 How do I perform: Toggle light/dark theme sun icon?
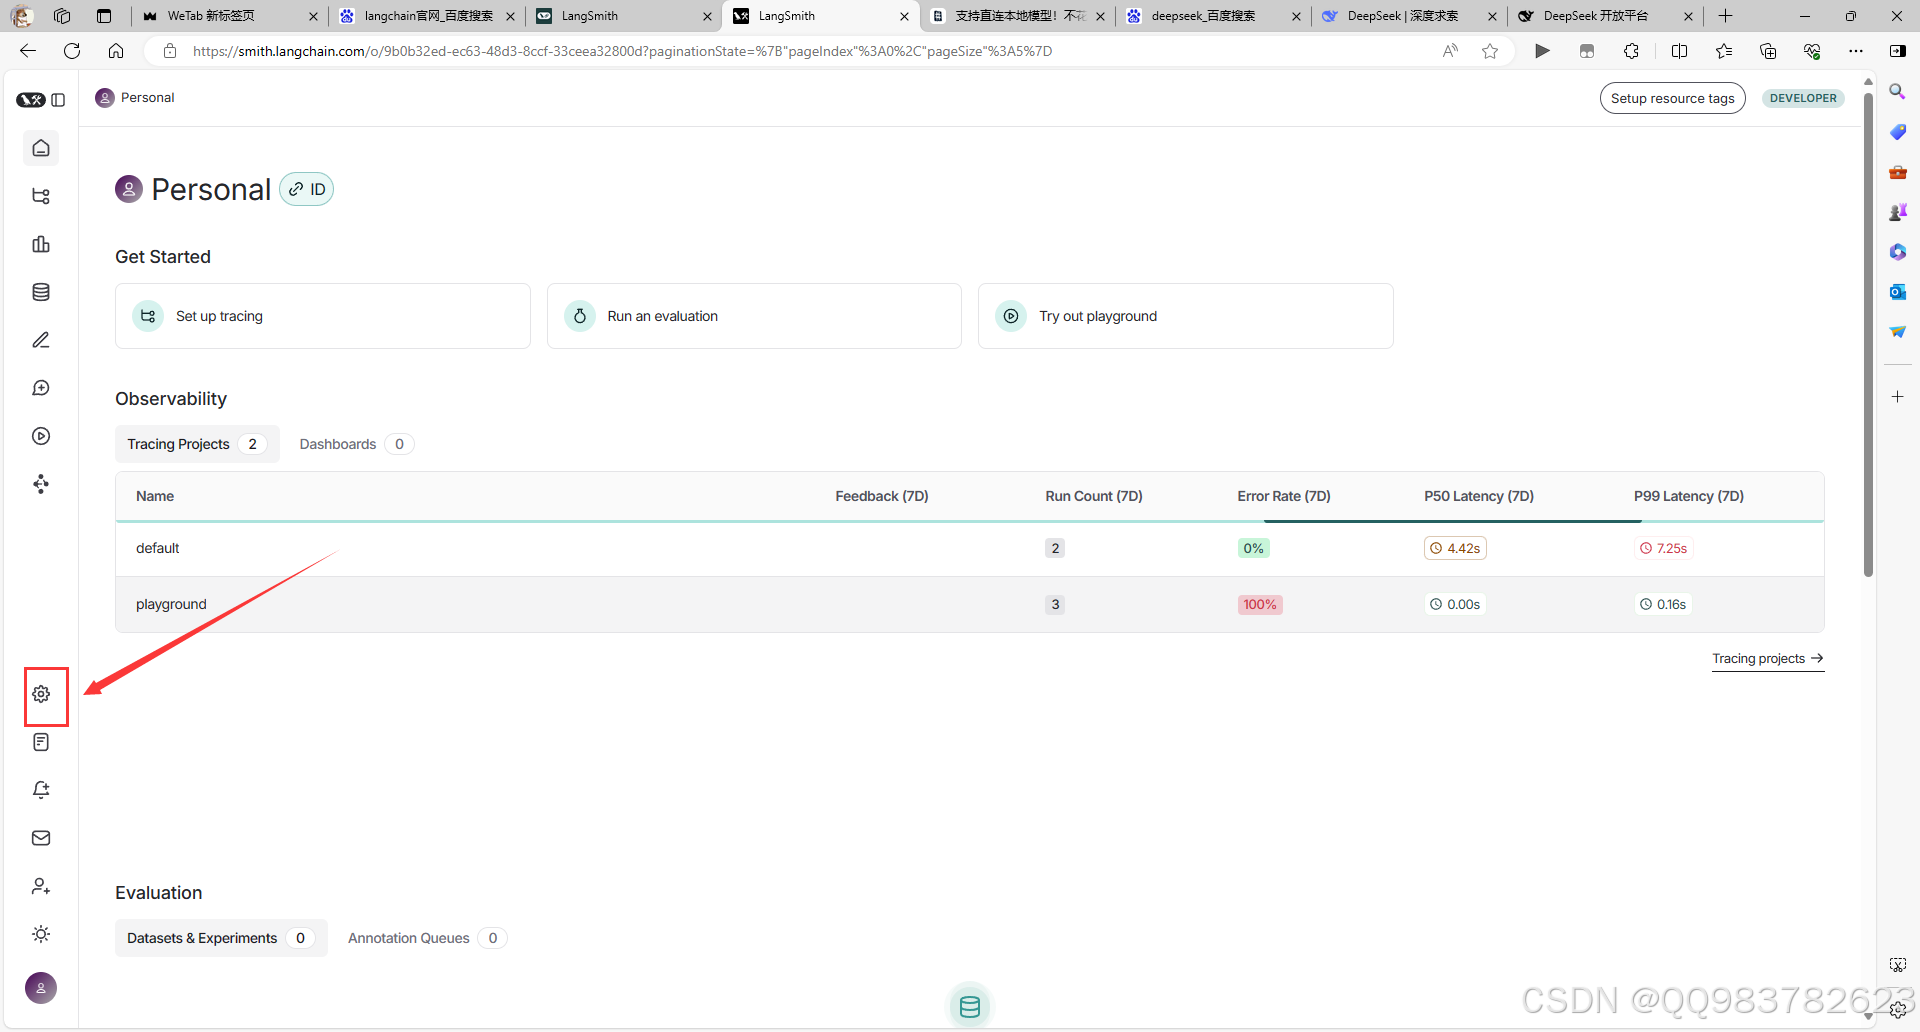pyautogui.click(x=41, y=934)
